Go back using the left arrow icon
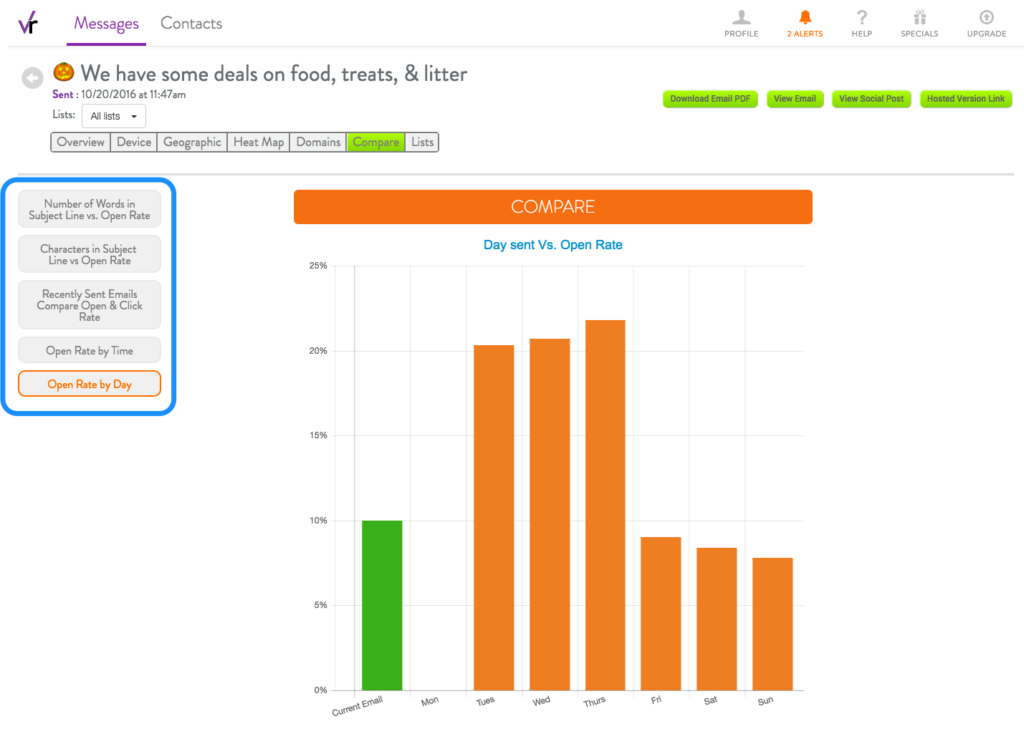1024x734 pixels. [x=31, y=77]
